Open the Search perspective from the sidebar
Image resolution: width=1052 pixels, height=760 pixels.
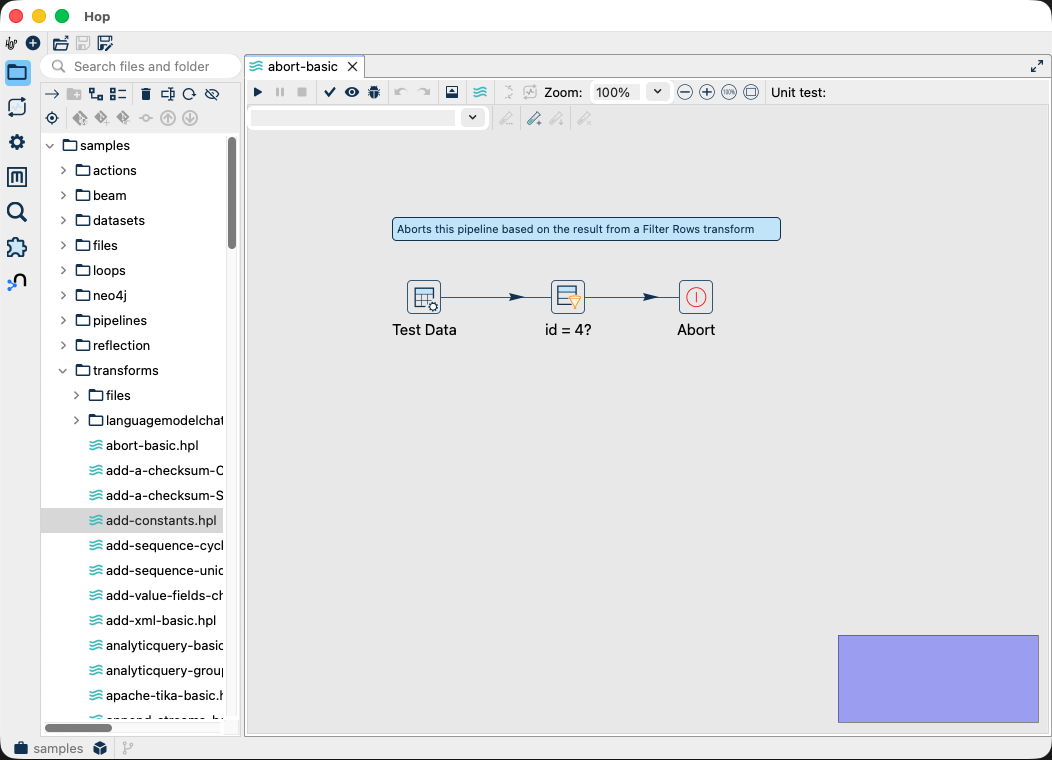pos(16,211)
